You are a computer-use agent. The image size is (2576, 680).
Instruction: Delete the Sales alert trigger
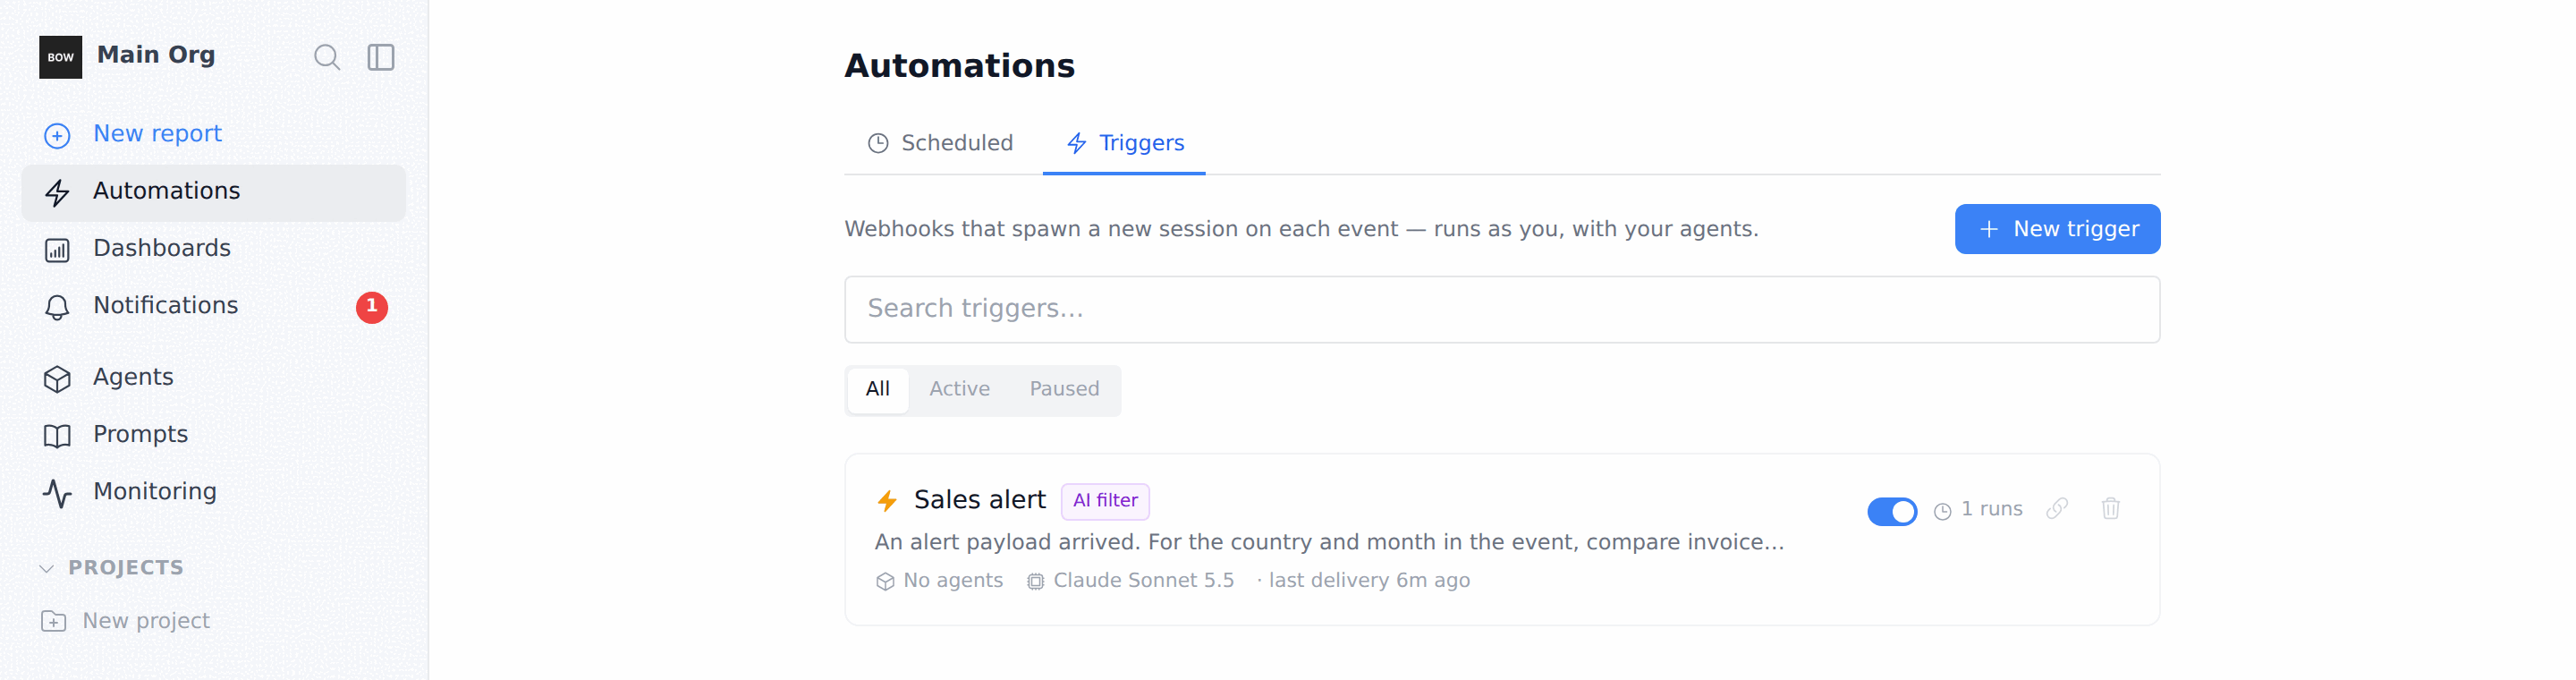[2111, 509]
